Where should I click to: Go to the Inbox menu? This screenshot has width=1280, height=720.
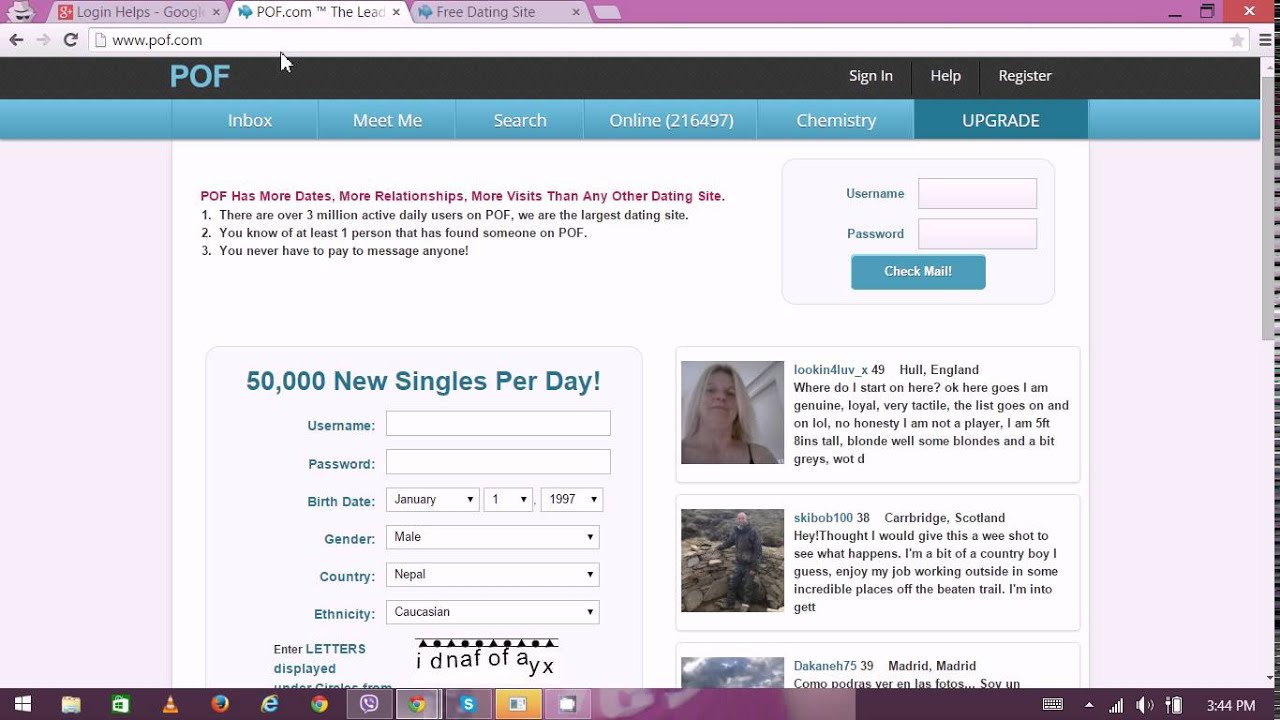250,120
